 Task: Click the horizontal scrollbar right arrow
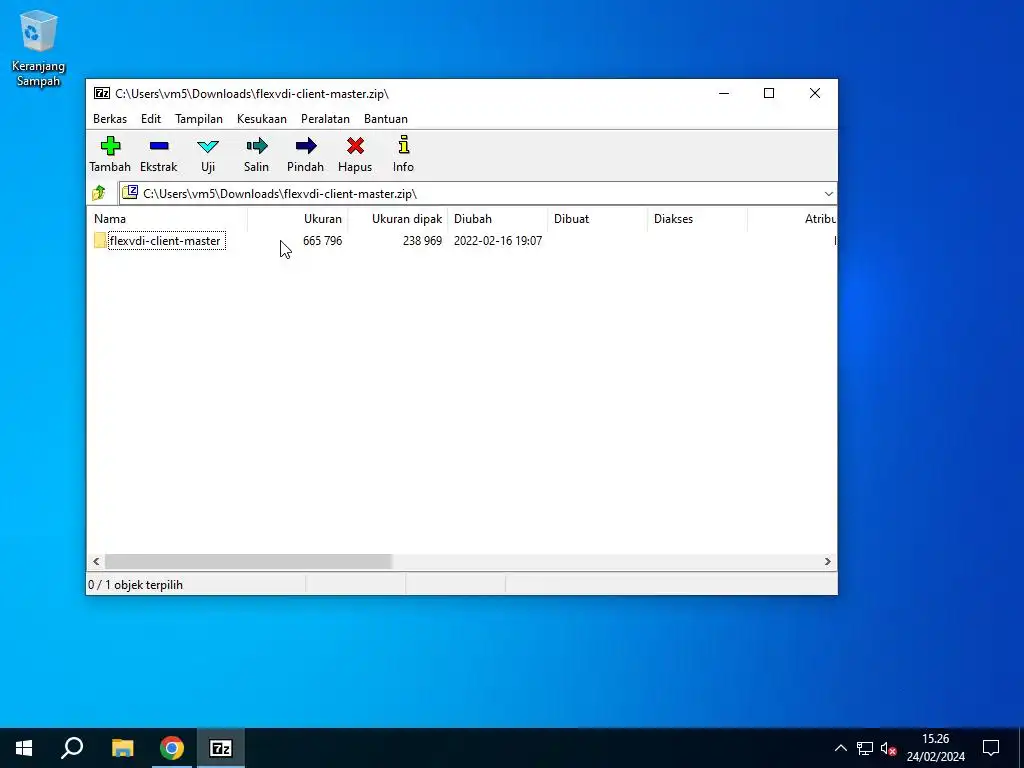(827, 562)
